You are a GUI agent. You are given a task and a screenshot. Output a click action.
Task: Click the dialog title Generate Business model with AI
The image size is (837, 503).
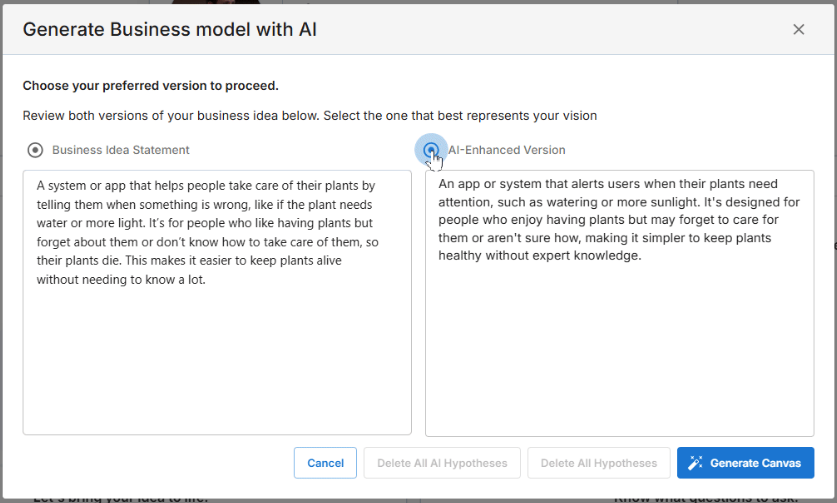(170, 29)
